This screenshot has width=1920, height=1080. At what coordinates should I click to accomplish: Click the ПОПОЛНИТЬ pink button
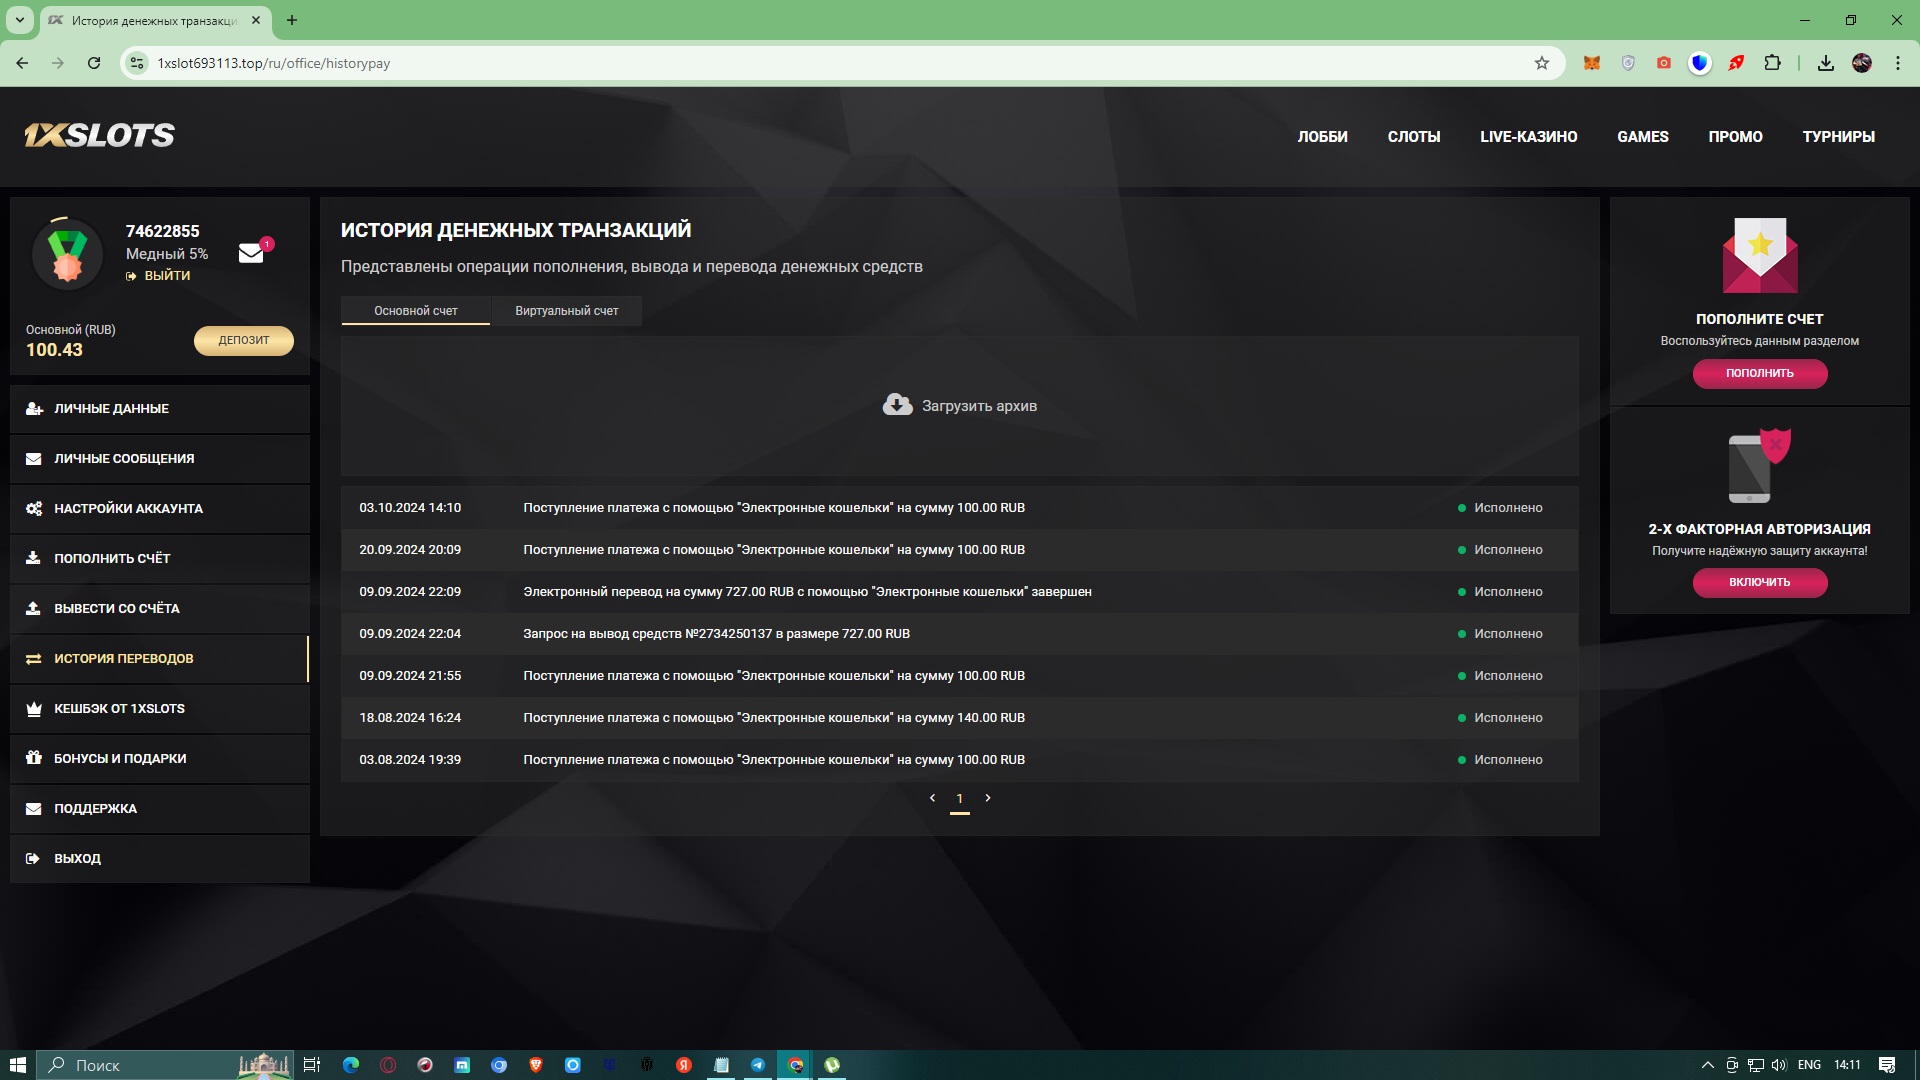1759,373
